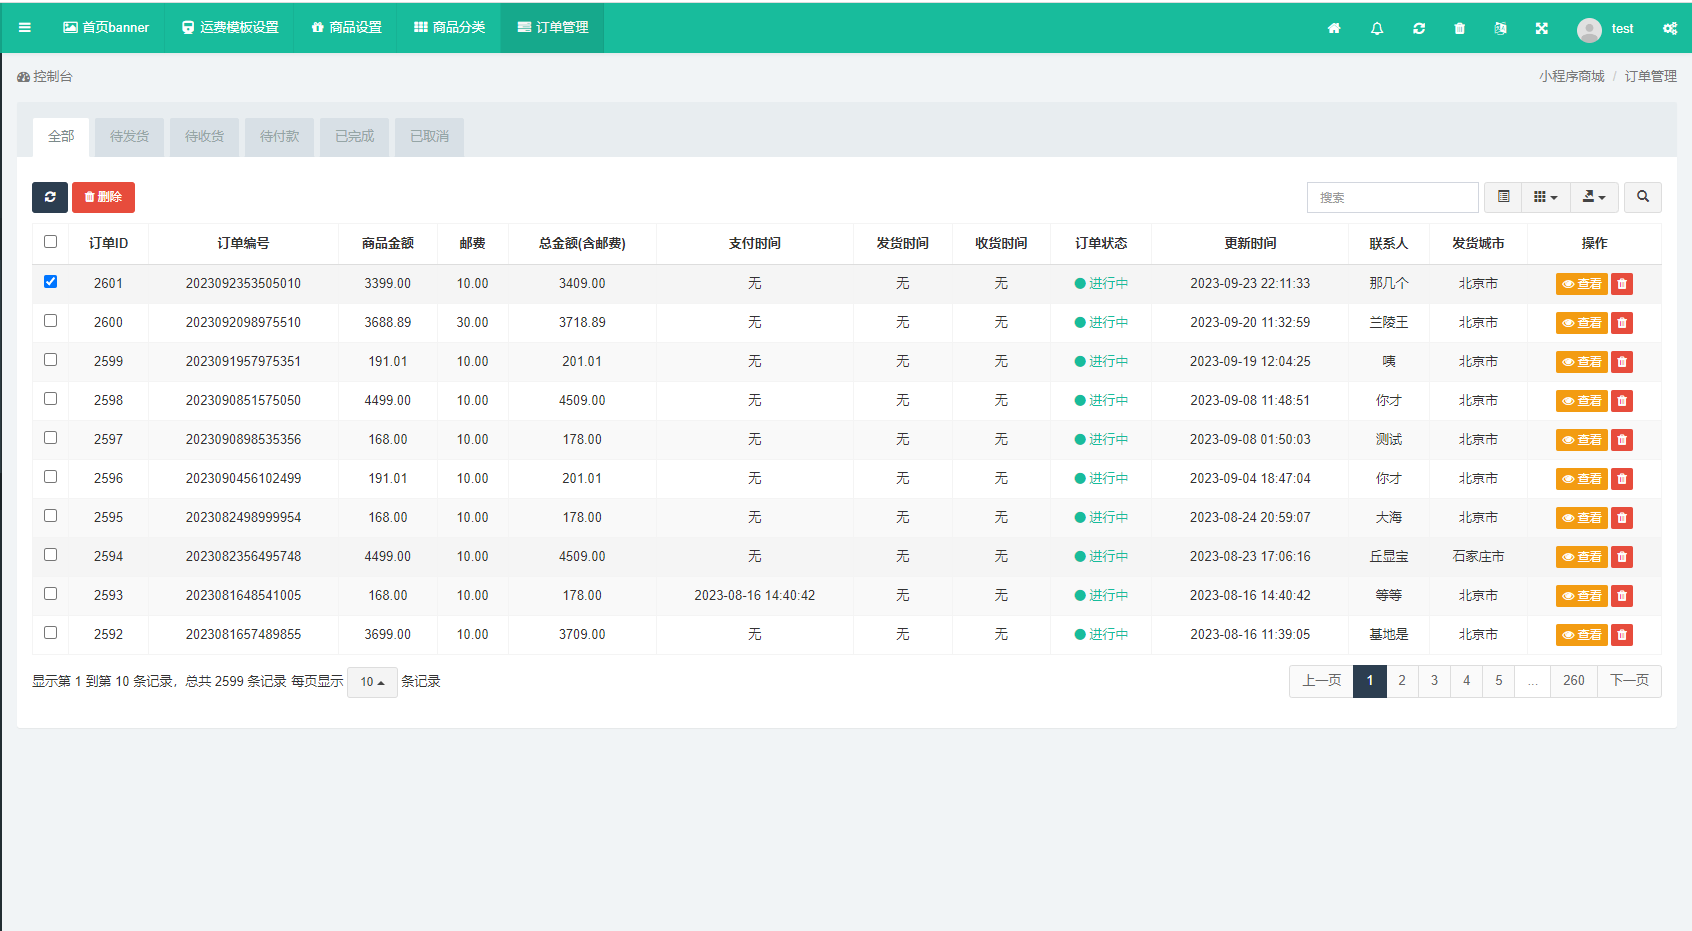
Task: Open the 商品设置 menu item
Action: [x=347, y=27]
